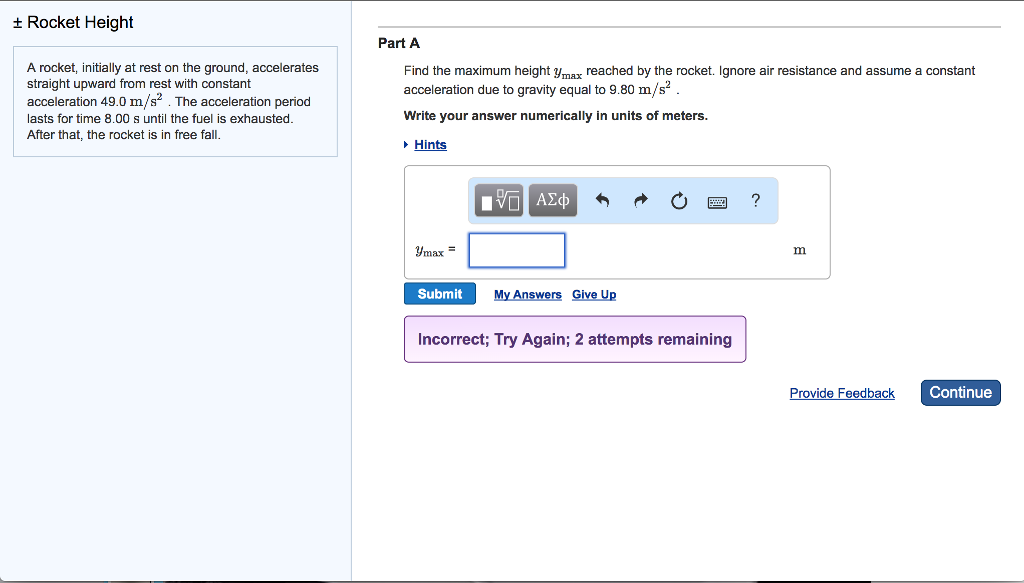Open help with the question mark icon
The image size is (1024, 583).
(755, 201)
